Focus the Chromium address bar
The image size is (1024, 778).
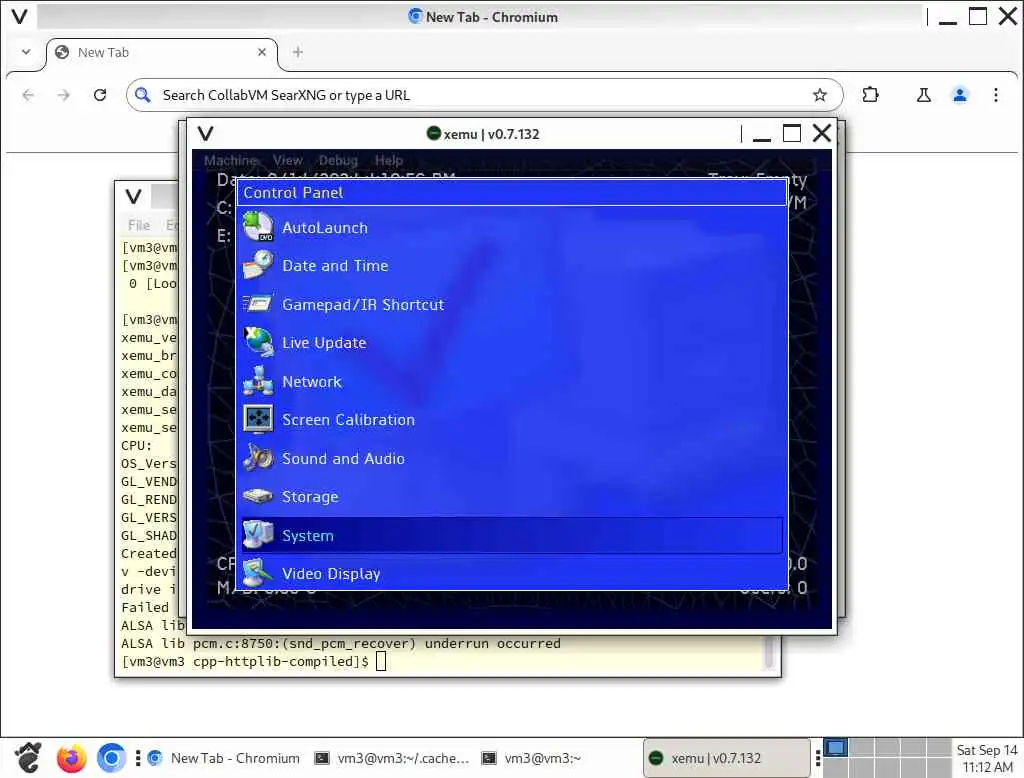tap(485, 95)
